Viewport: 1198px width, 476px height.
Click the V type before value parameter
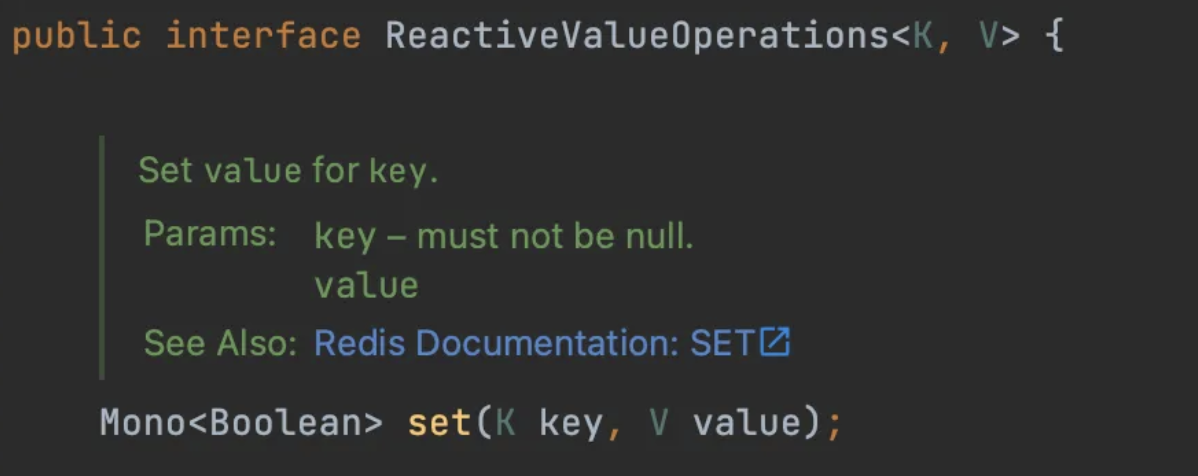click(659, 423)
